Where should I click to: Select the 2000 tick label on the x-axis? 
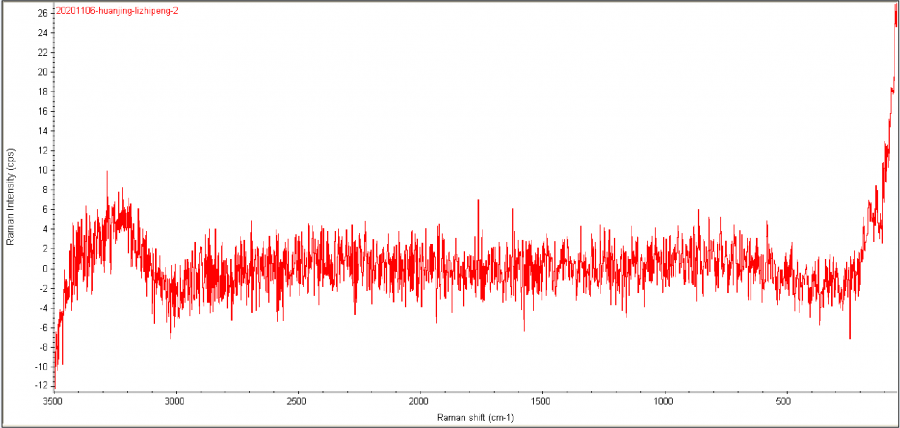420,400
